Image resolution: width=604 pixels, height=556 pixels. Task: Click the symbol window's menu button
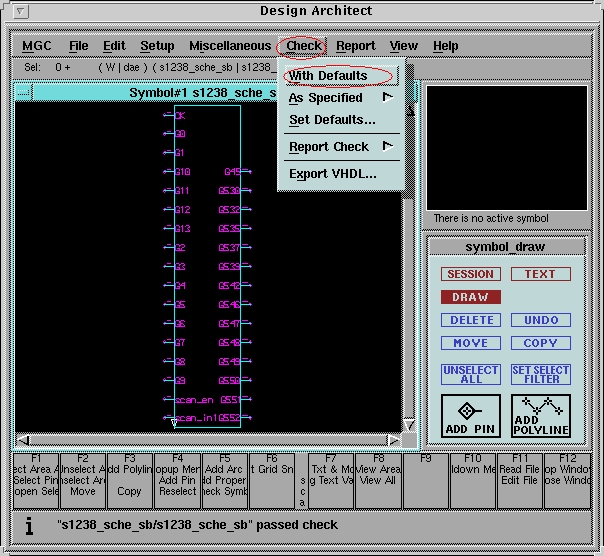(23, 93)
